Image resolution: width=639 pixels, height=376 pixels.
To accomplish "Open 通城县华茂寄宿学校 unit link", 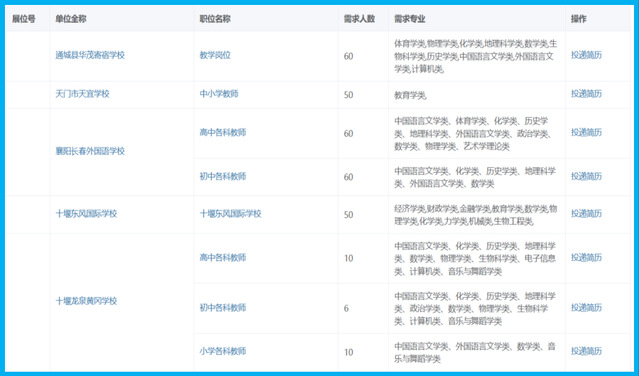I will (x=90, y=55).
